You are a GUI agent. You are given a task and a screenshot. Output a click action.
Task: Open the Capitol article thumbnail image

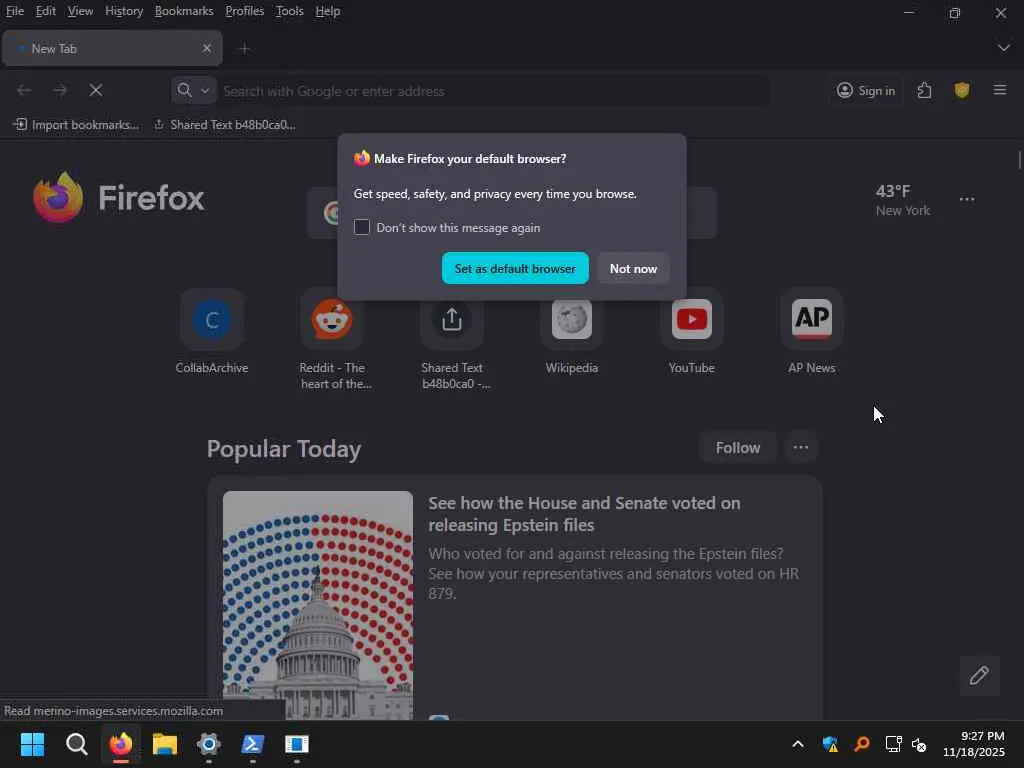[x=317, y=605]
